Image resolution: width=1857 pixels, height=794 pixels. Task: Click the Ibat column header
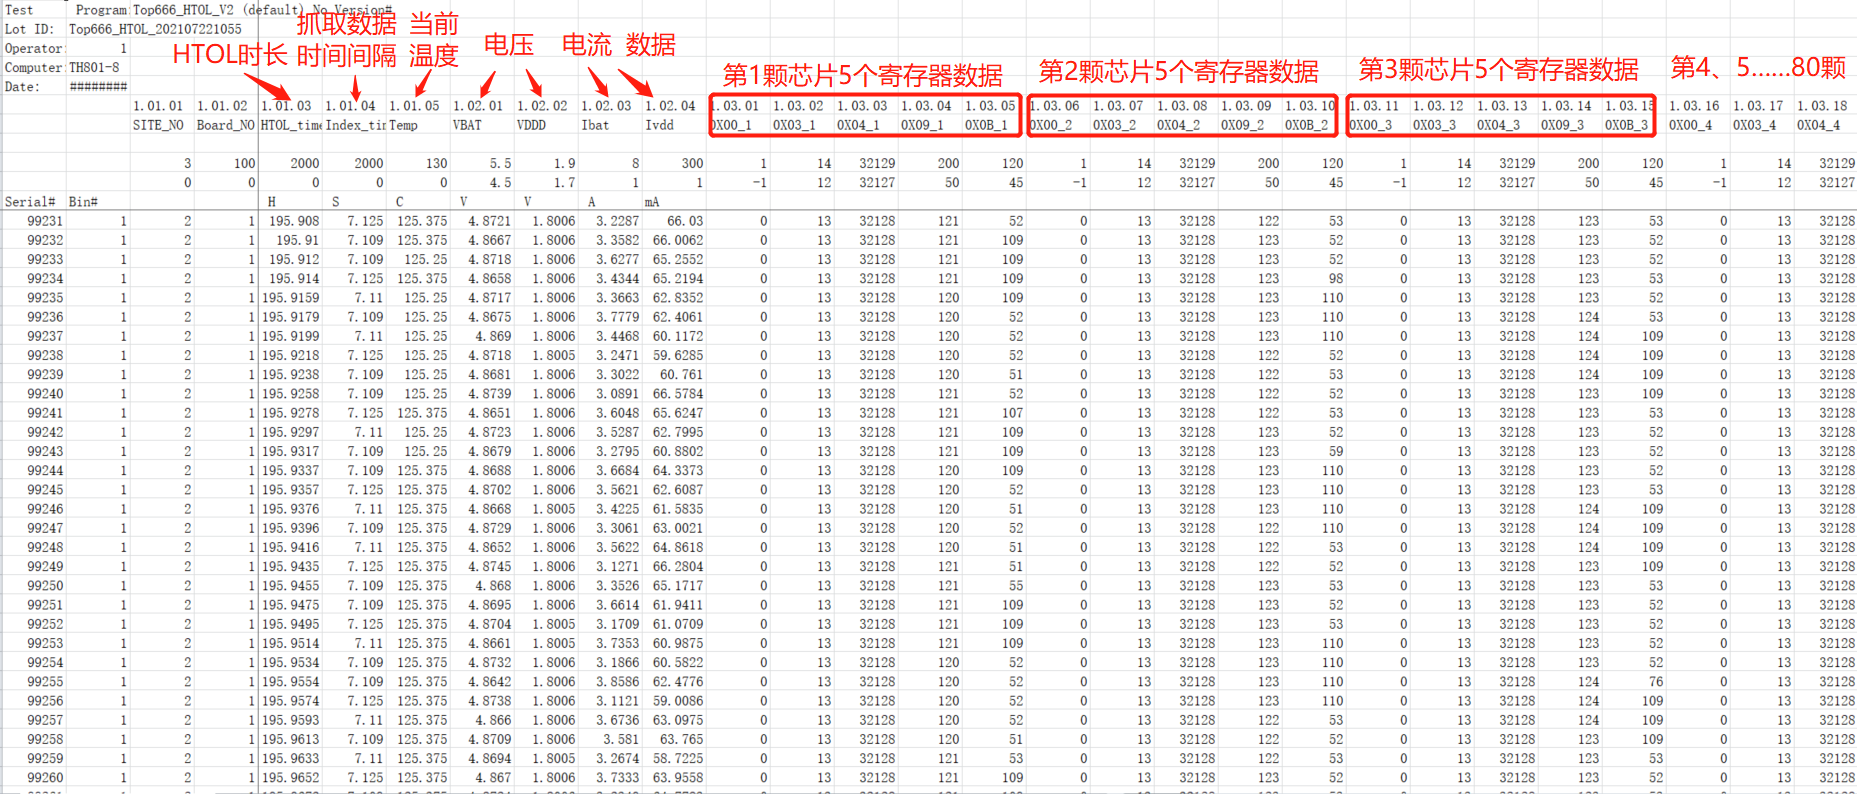pos(595,125)
